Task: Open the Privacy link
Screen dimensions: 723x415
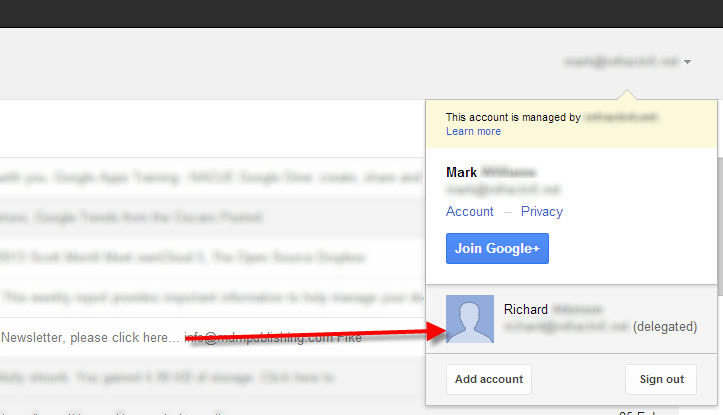Action: point(542,211)
